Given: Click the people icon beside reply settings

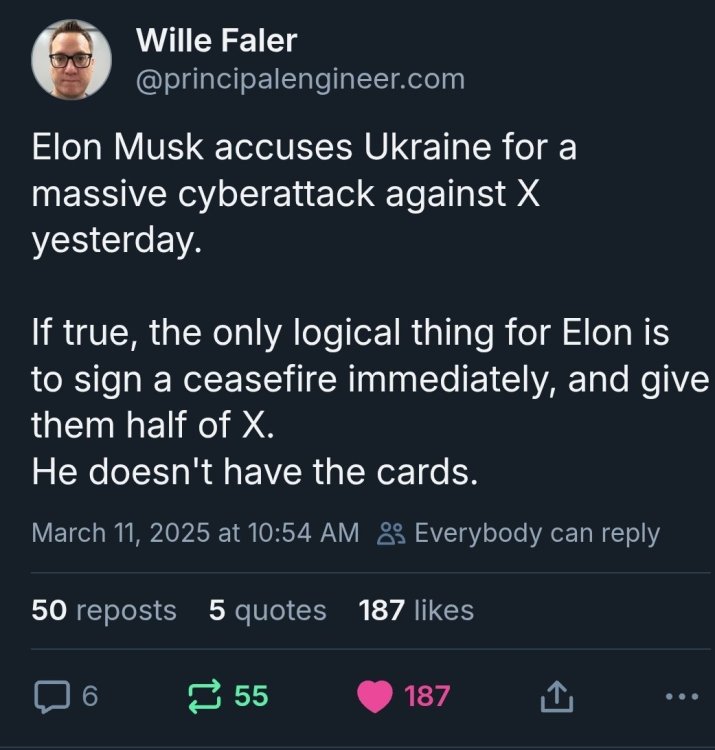Looking at the screenshot, I should [x=390, y=533].
